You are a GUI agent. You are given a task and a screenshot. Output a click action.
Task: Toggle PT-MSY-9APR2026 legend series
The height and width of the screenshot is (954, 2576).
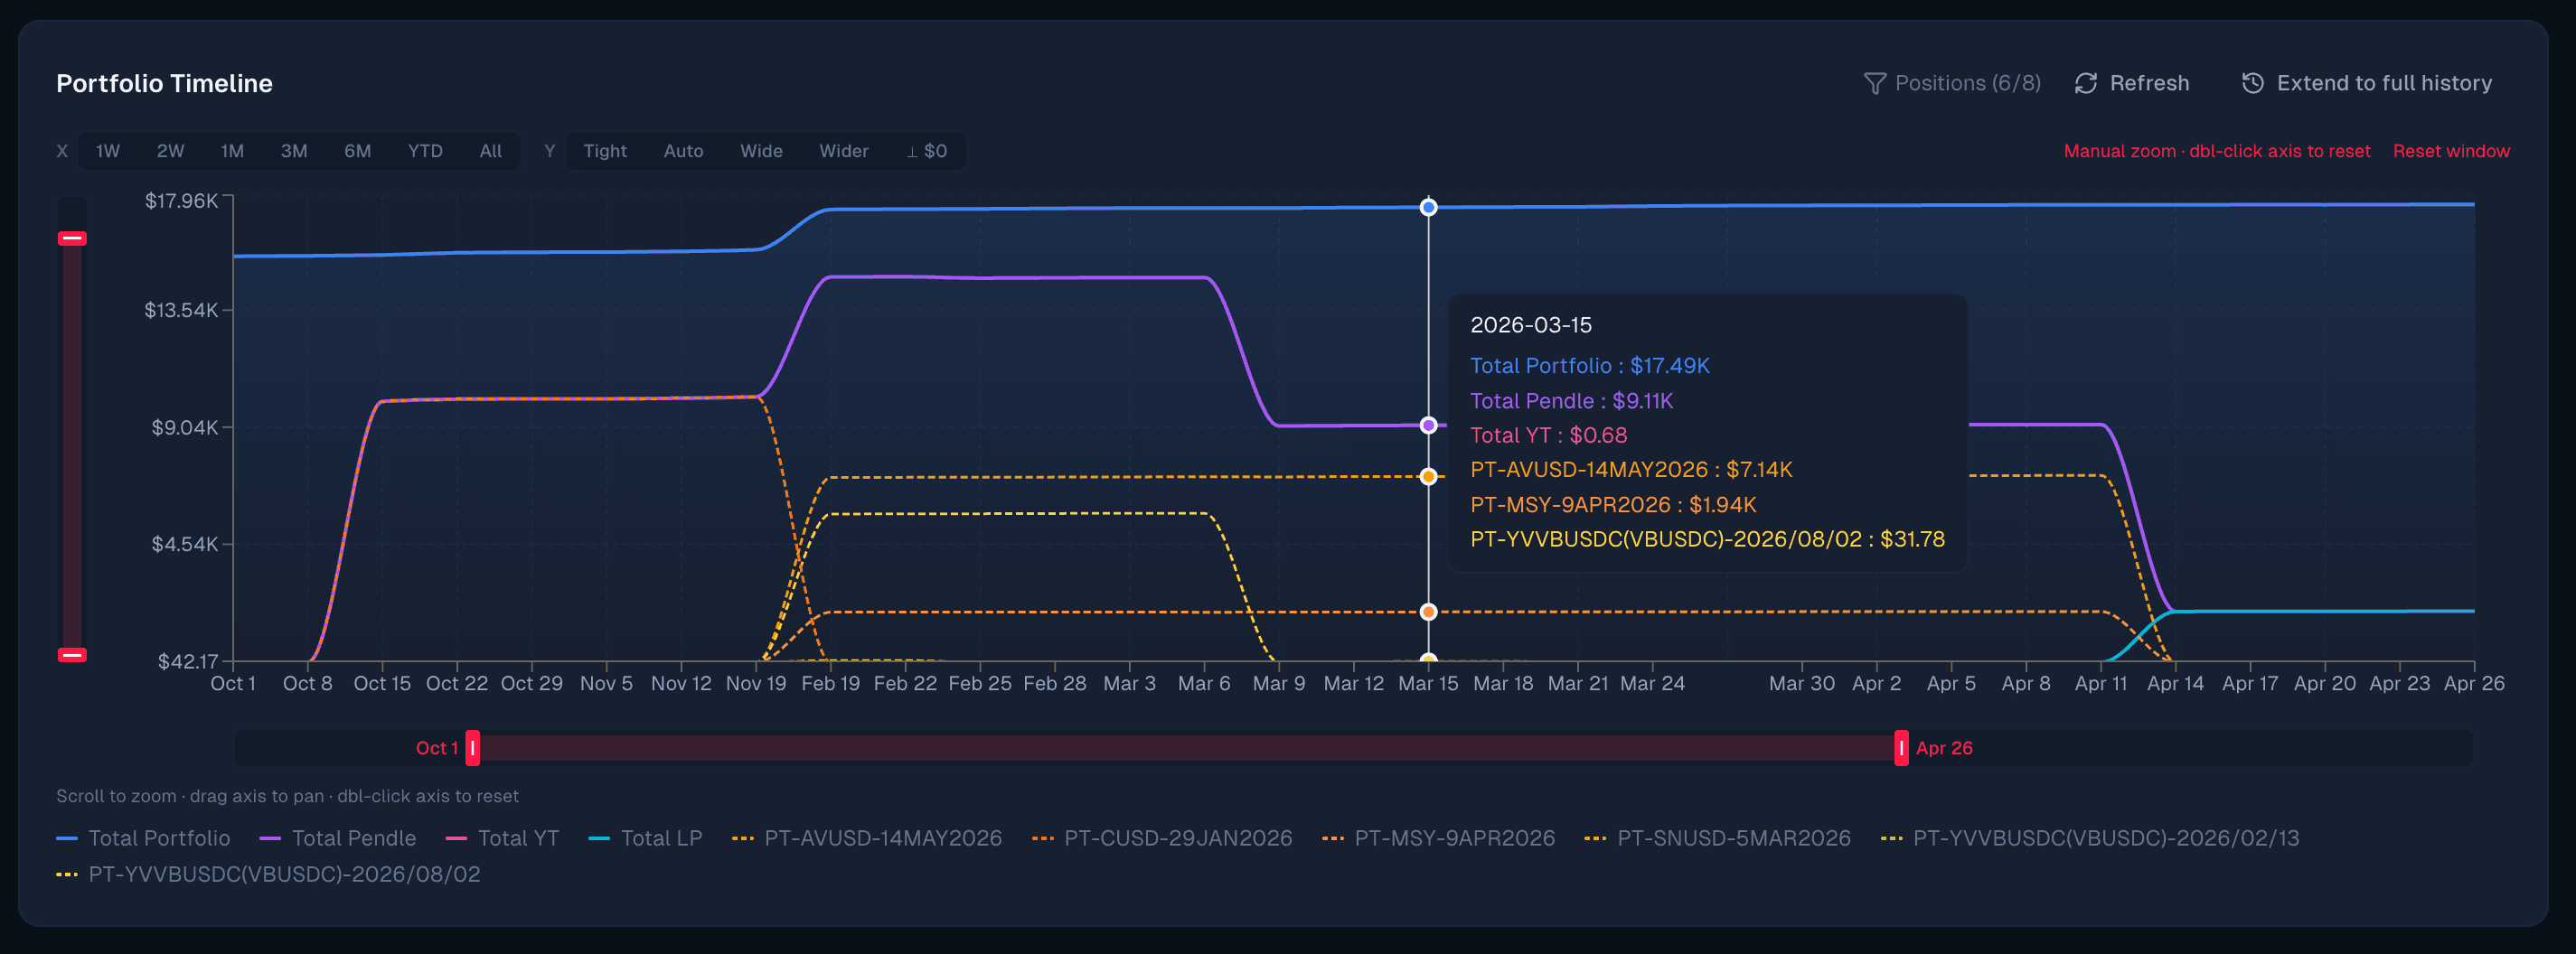coord(1439,838)
